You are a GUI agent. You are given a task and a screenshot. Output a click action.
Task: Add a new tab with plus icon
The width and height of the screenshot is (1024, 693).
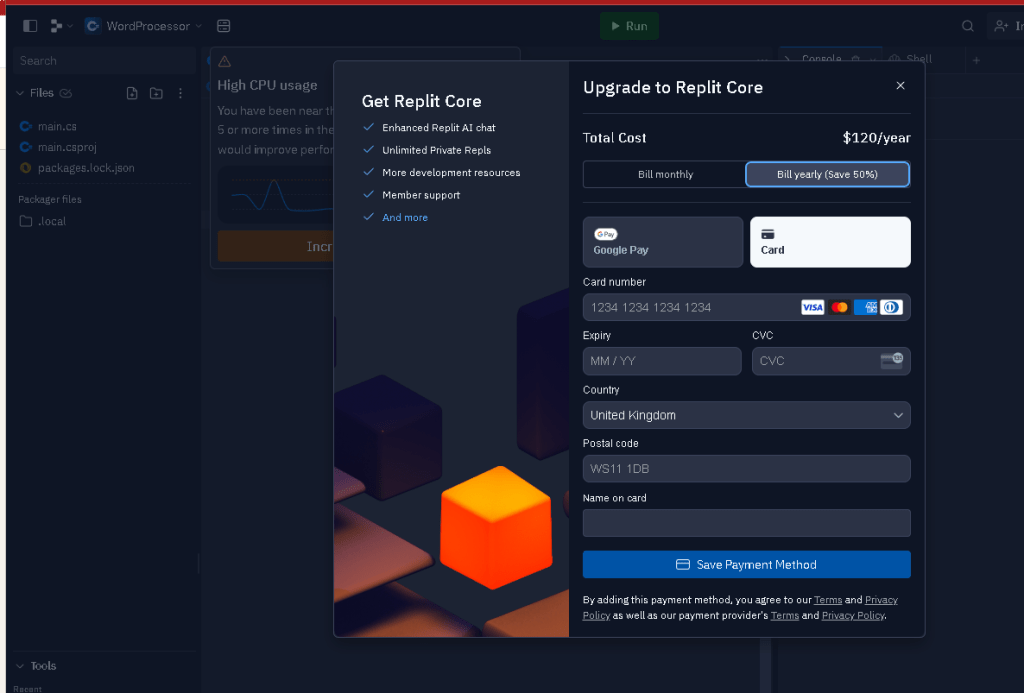pos(976,60)
